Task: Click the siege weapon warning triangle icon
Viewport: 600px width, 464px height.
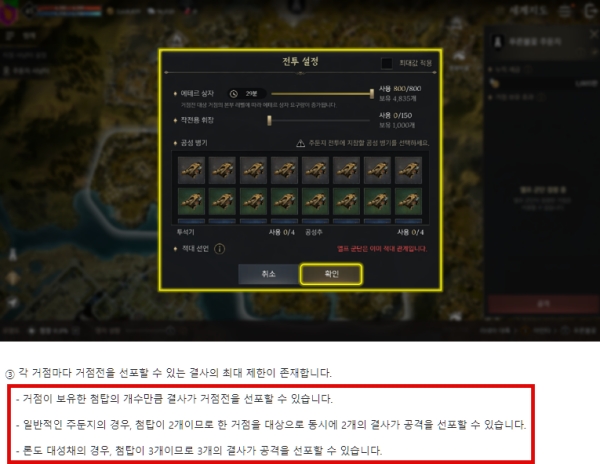Action: pyautogui.click(x=300, y=143)
